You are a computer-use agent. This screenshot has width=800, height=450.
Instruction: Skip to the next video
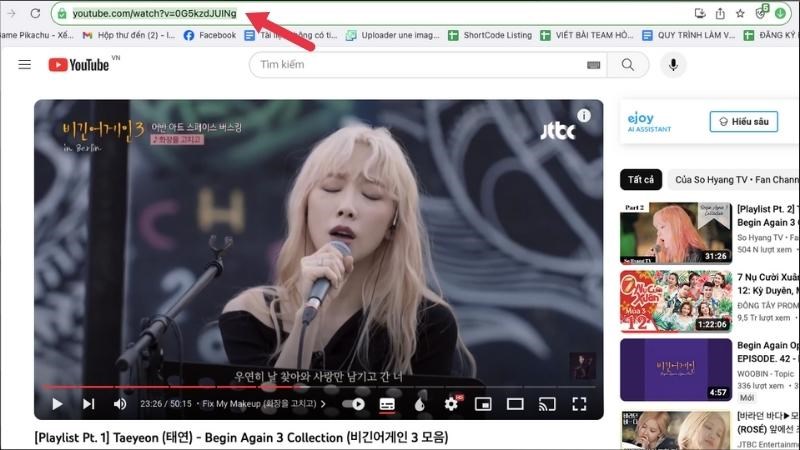88,404
